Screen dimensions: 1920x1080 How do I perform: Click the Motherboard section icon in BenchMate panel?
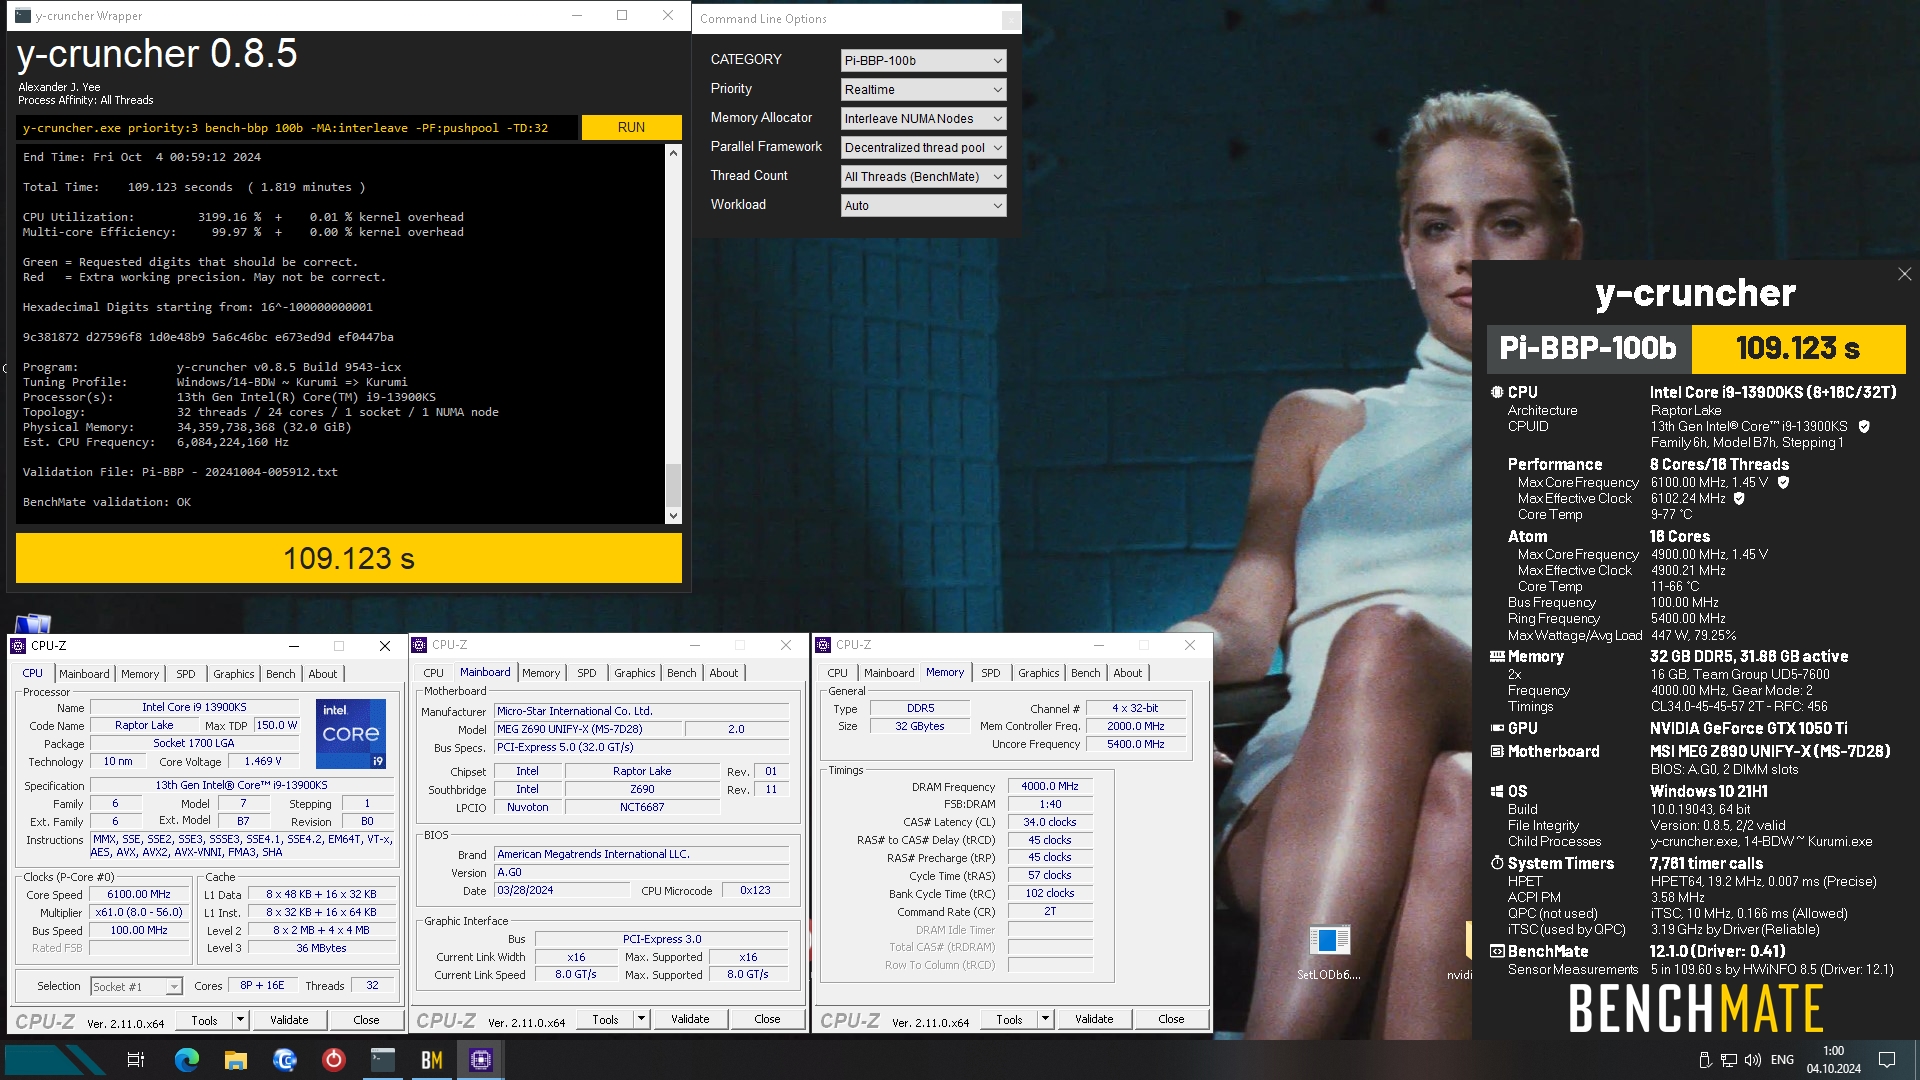pyautogui.click(x=1497, y=752)
